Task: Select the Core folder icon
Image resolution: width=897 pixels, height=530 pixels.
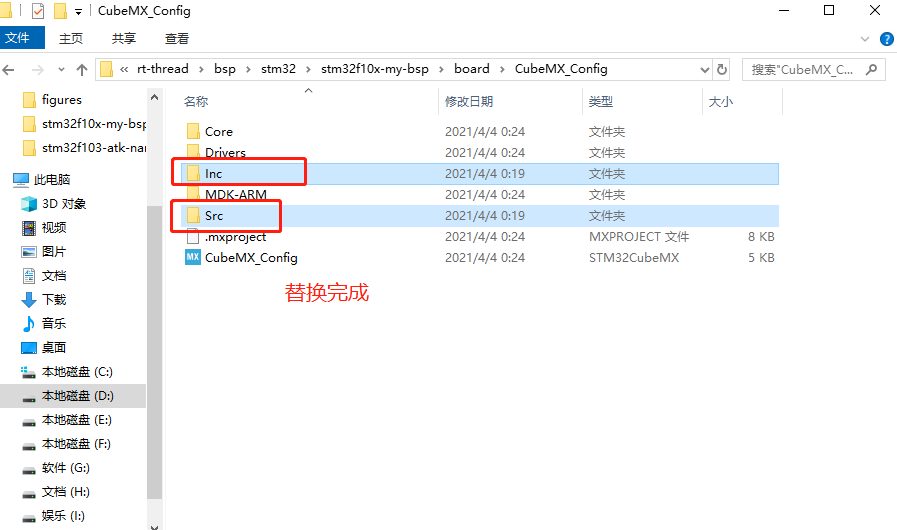Action: [193, 131]
